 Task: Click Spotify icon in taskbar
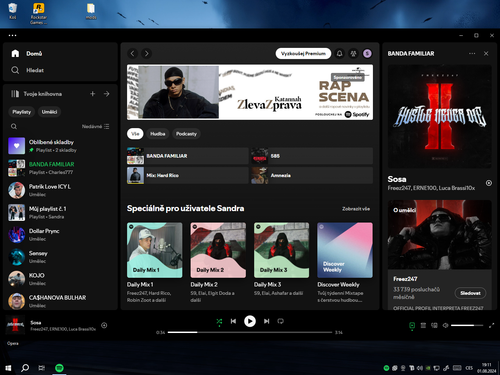[59, 368]
